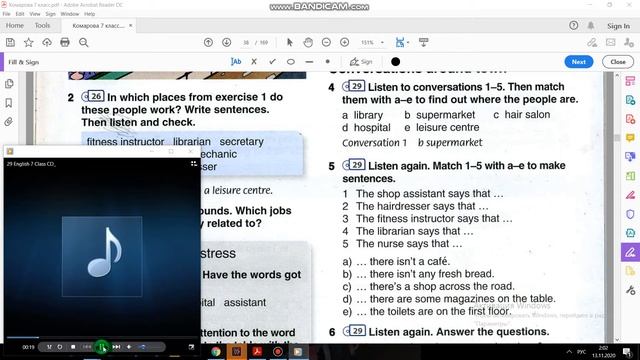Go back to the previous track in media player
This screenshot has height=360, width=640.
pyautogui.click(x=87, y=347)
